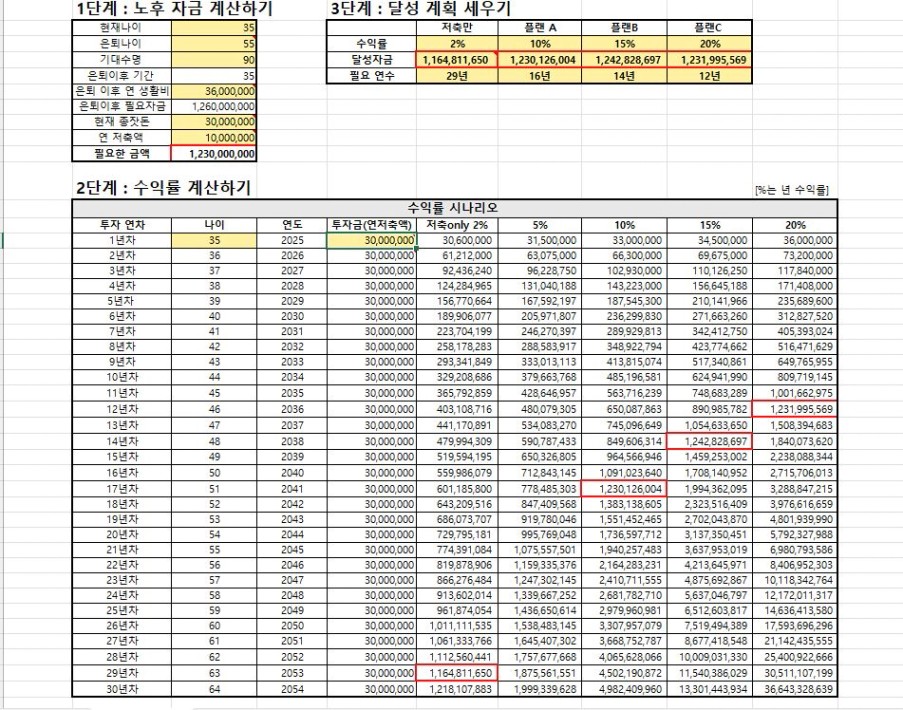Click red-outlined 1,164,811,650 in 29년차 row
The image size is (903, 710).
pos(457,673)
